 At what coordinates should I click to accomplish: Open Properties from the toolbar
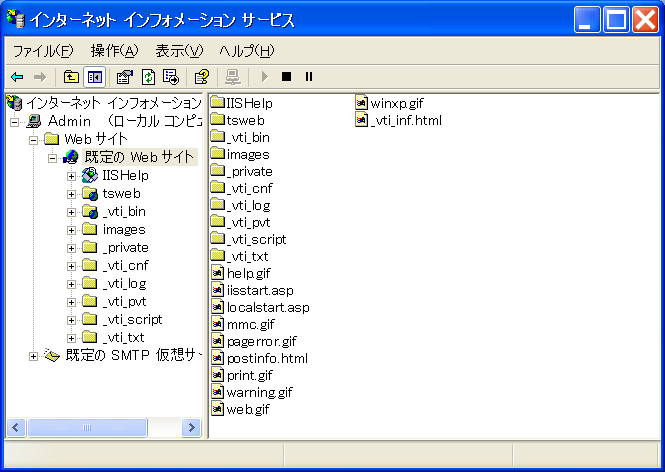(x=125, y=76)
